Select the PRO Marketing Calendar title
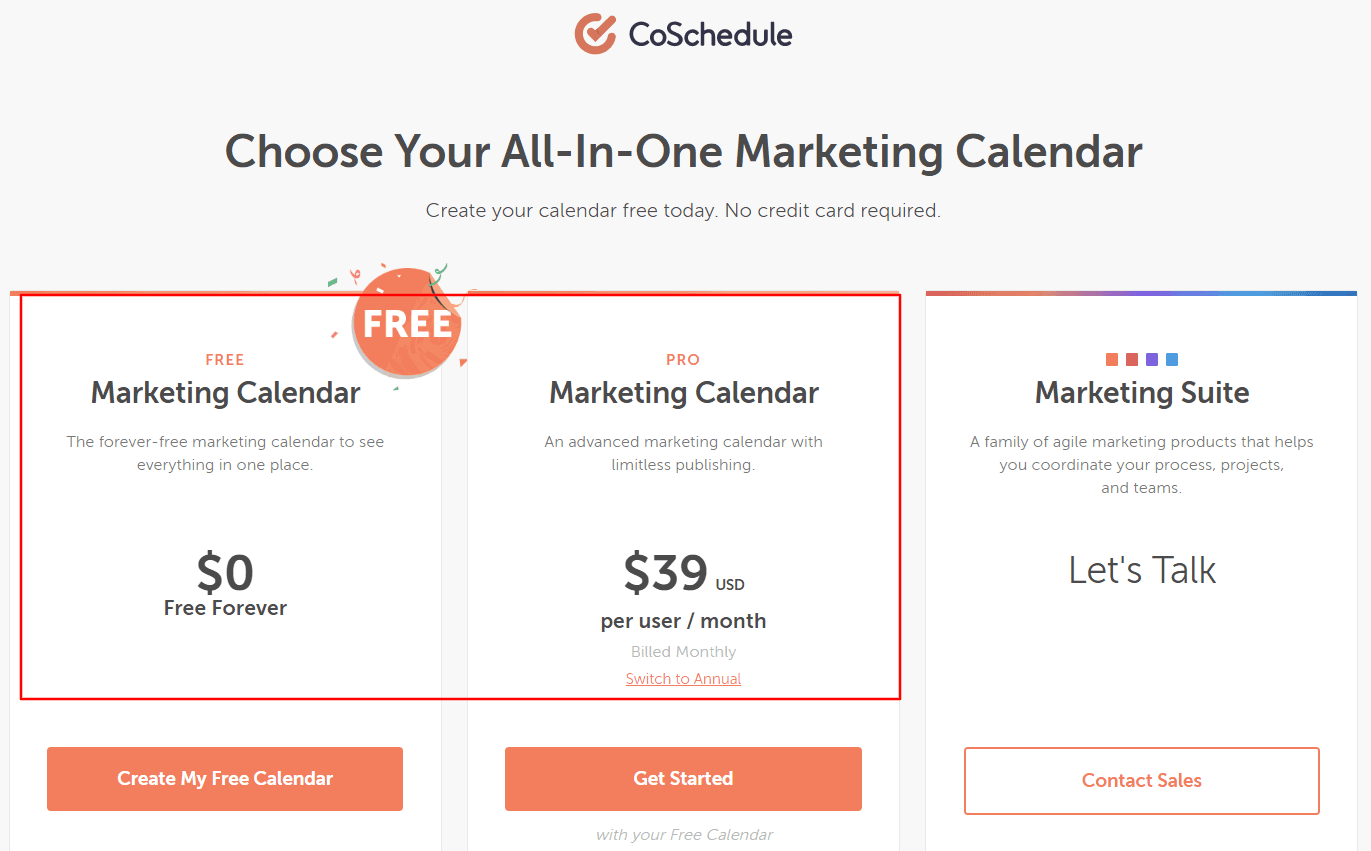 [684, 393]
